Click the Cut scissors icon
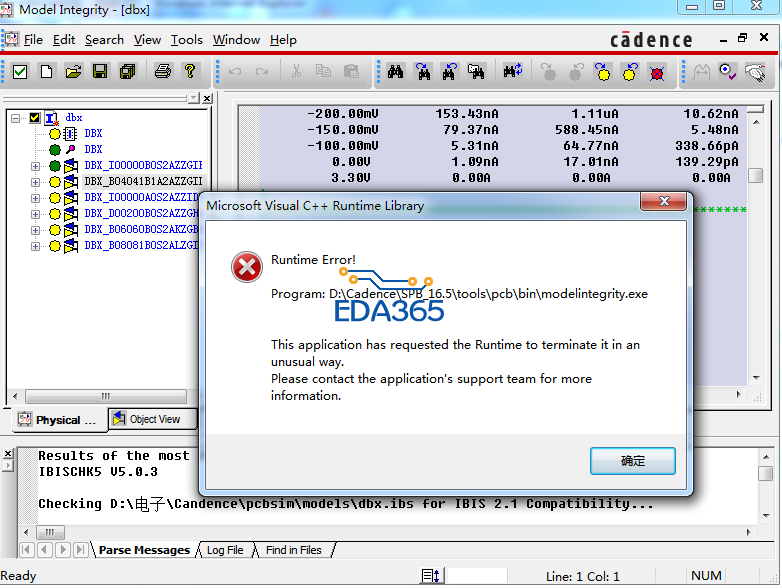The image size is (782, 588). point(296,72)
